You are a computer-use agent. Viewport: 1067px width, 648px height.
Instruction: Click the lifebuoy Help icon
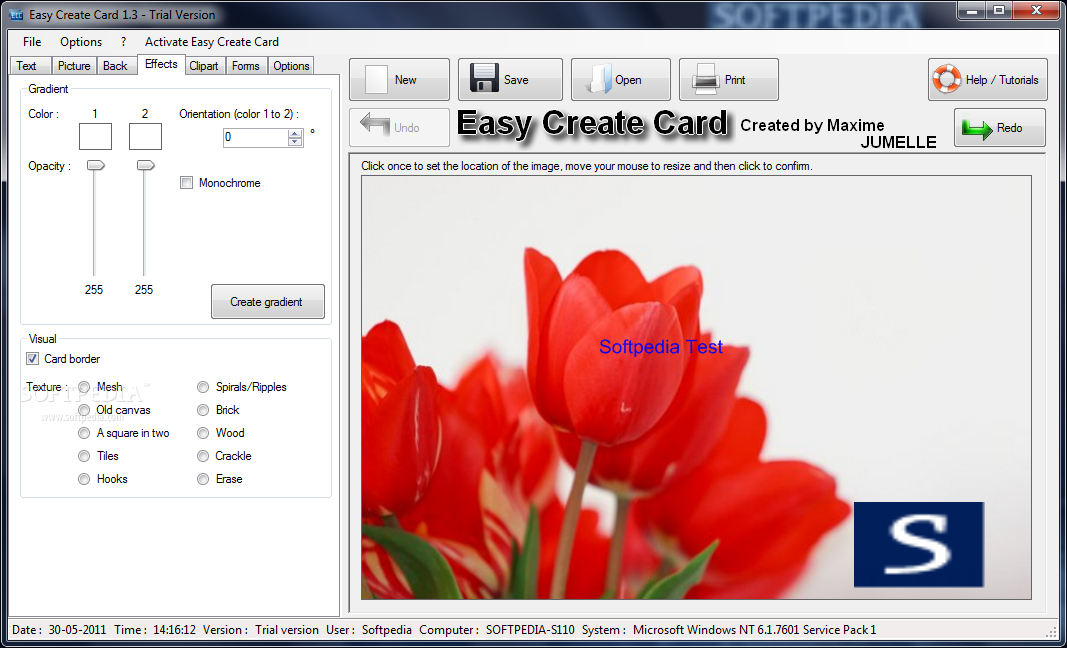(947, 80)
